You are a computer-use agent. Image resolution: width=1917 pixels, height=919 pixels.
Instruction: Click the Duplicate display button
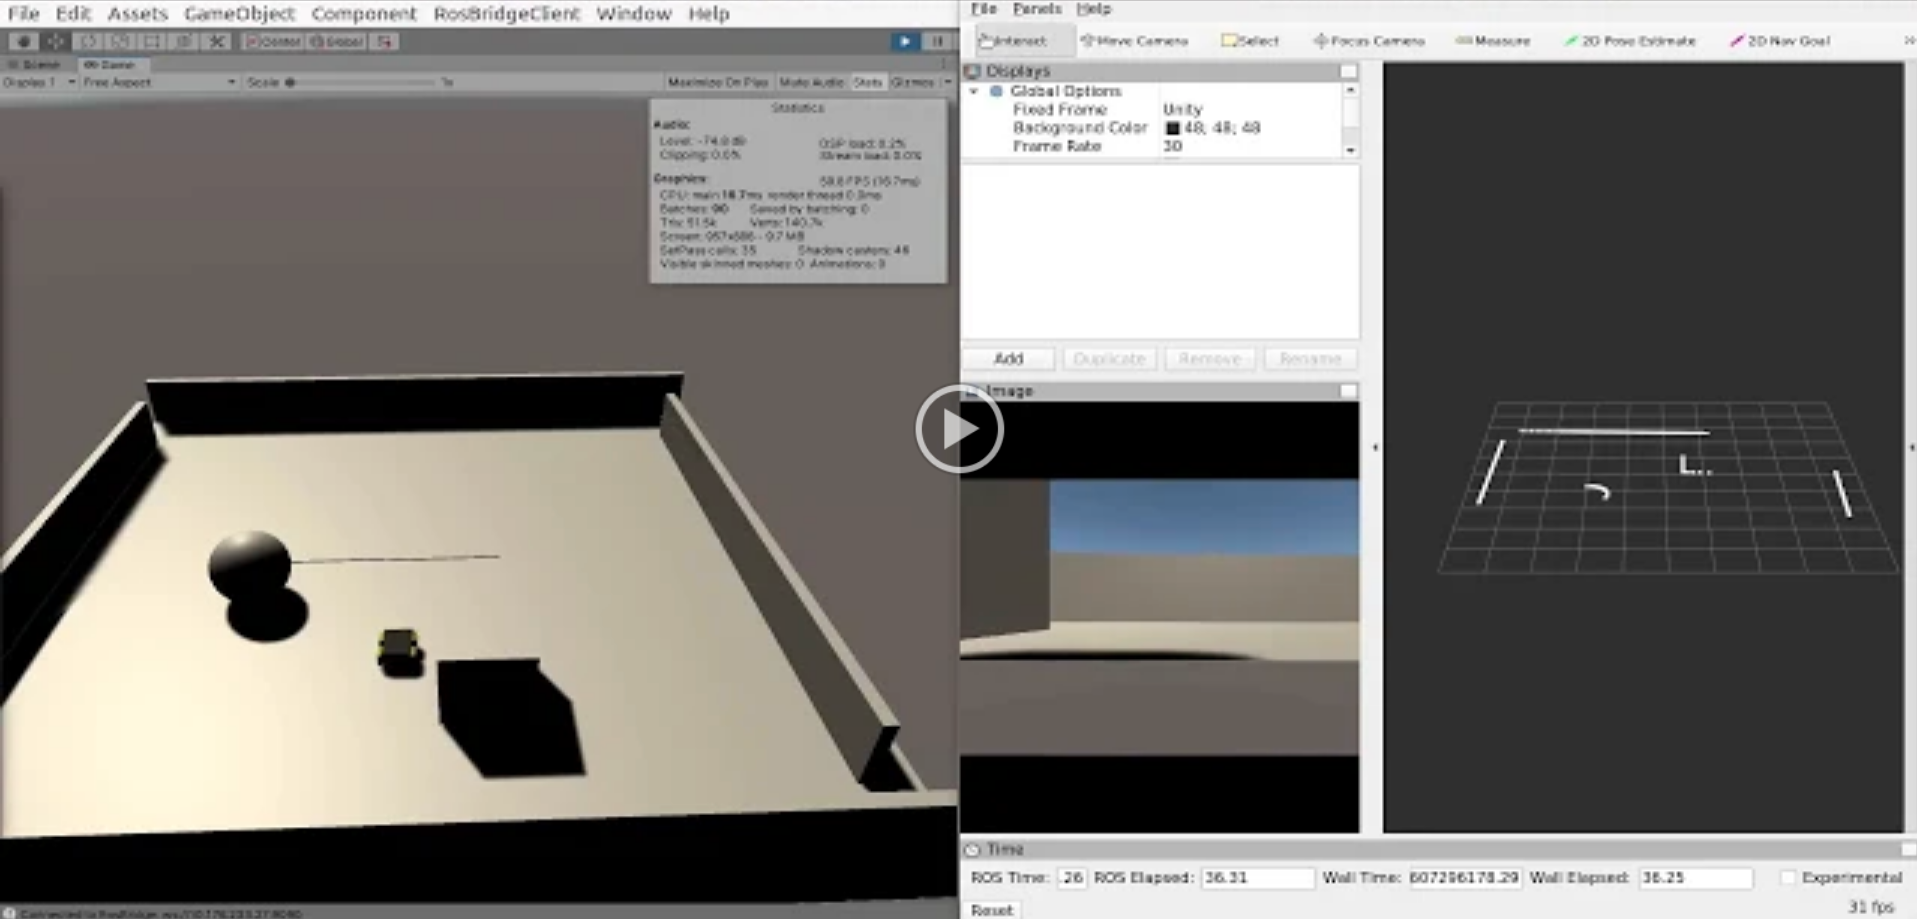click(1109, 358)
